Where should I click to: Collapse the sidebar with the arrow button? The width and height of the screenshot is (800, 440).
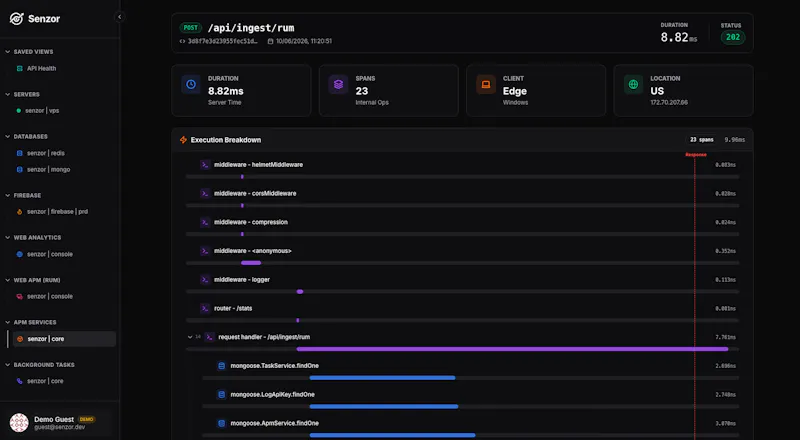[x=119, y=17]
